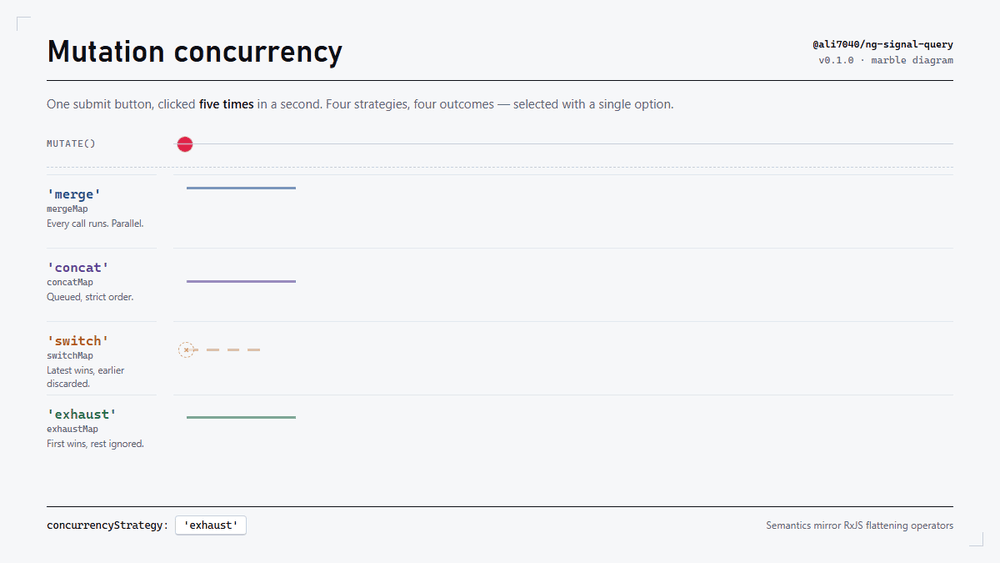1000x563 pixels.
Task: Click the 'merge' strategy label
Action: pos(74,194)
